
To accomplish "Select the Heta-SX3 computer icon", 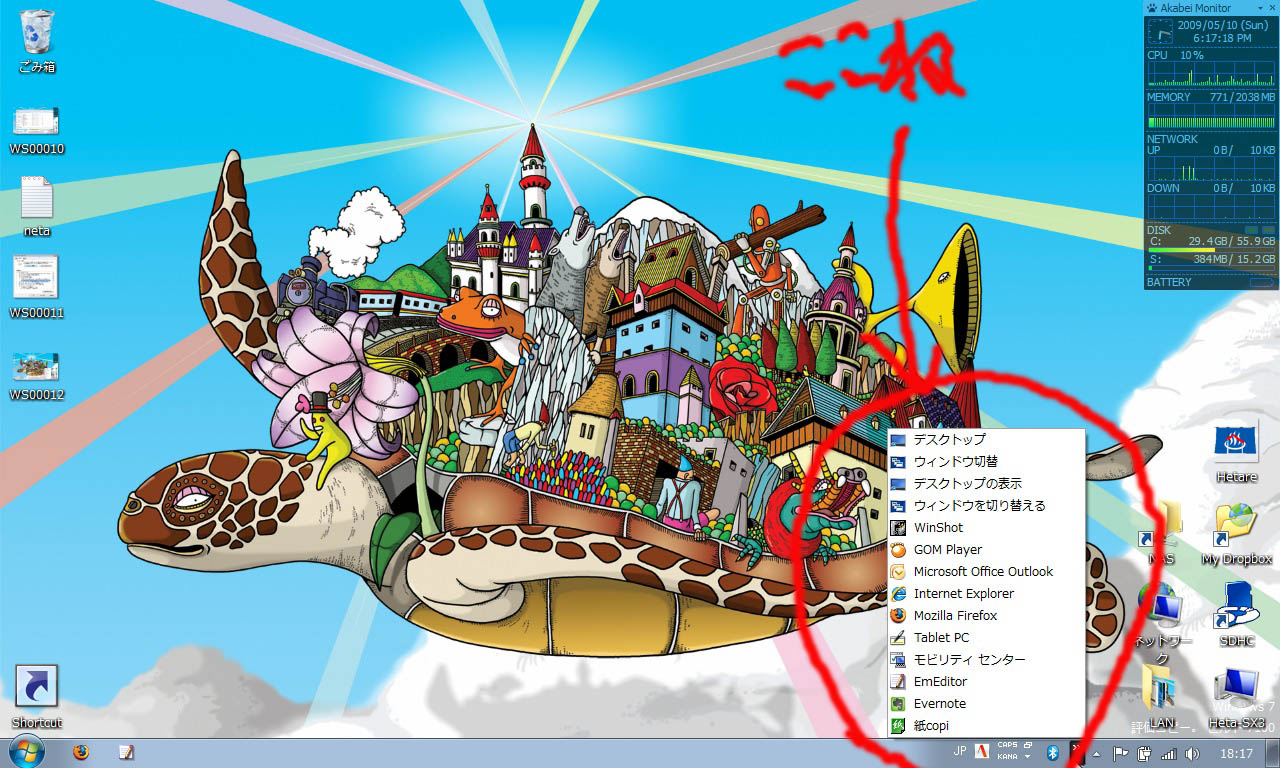I will coord(1236,697).
